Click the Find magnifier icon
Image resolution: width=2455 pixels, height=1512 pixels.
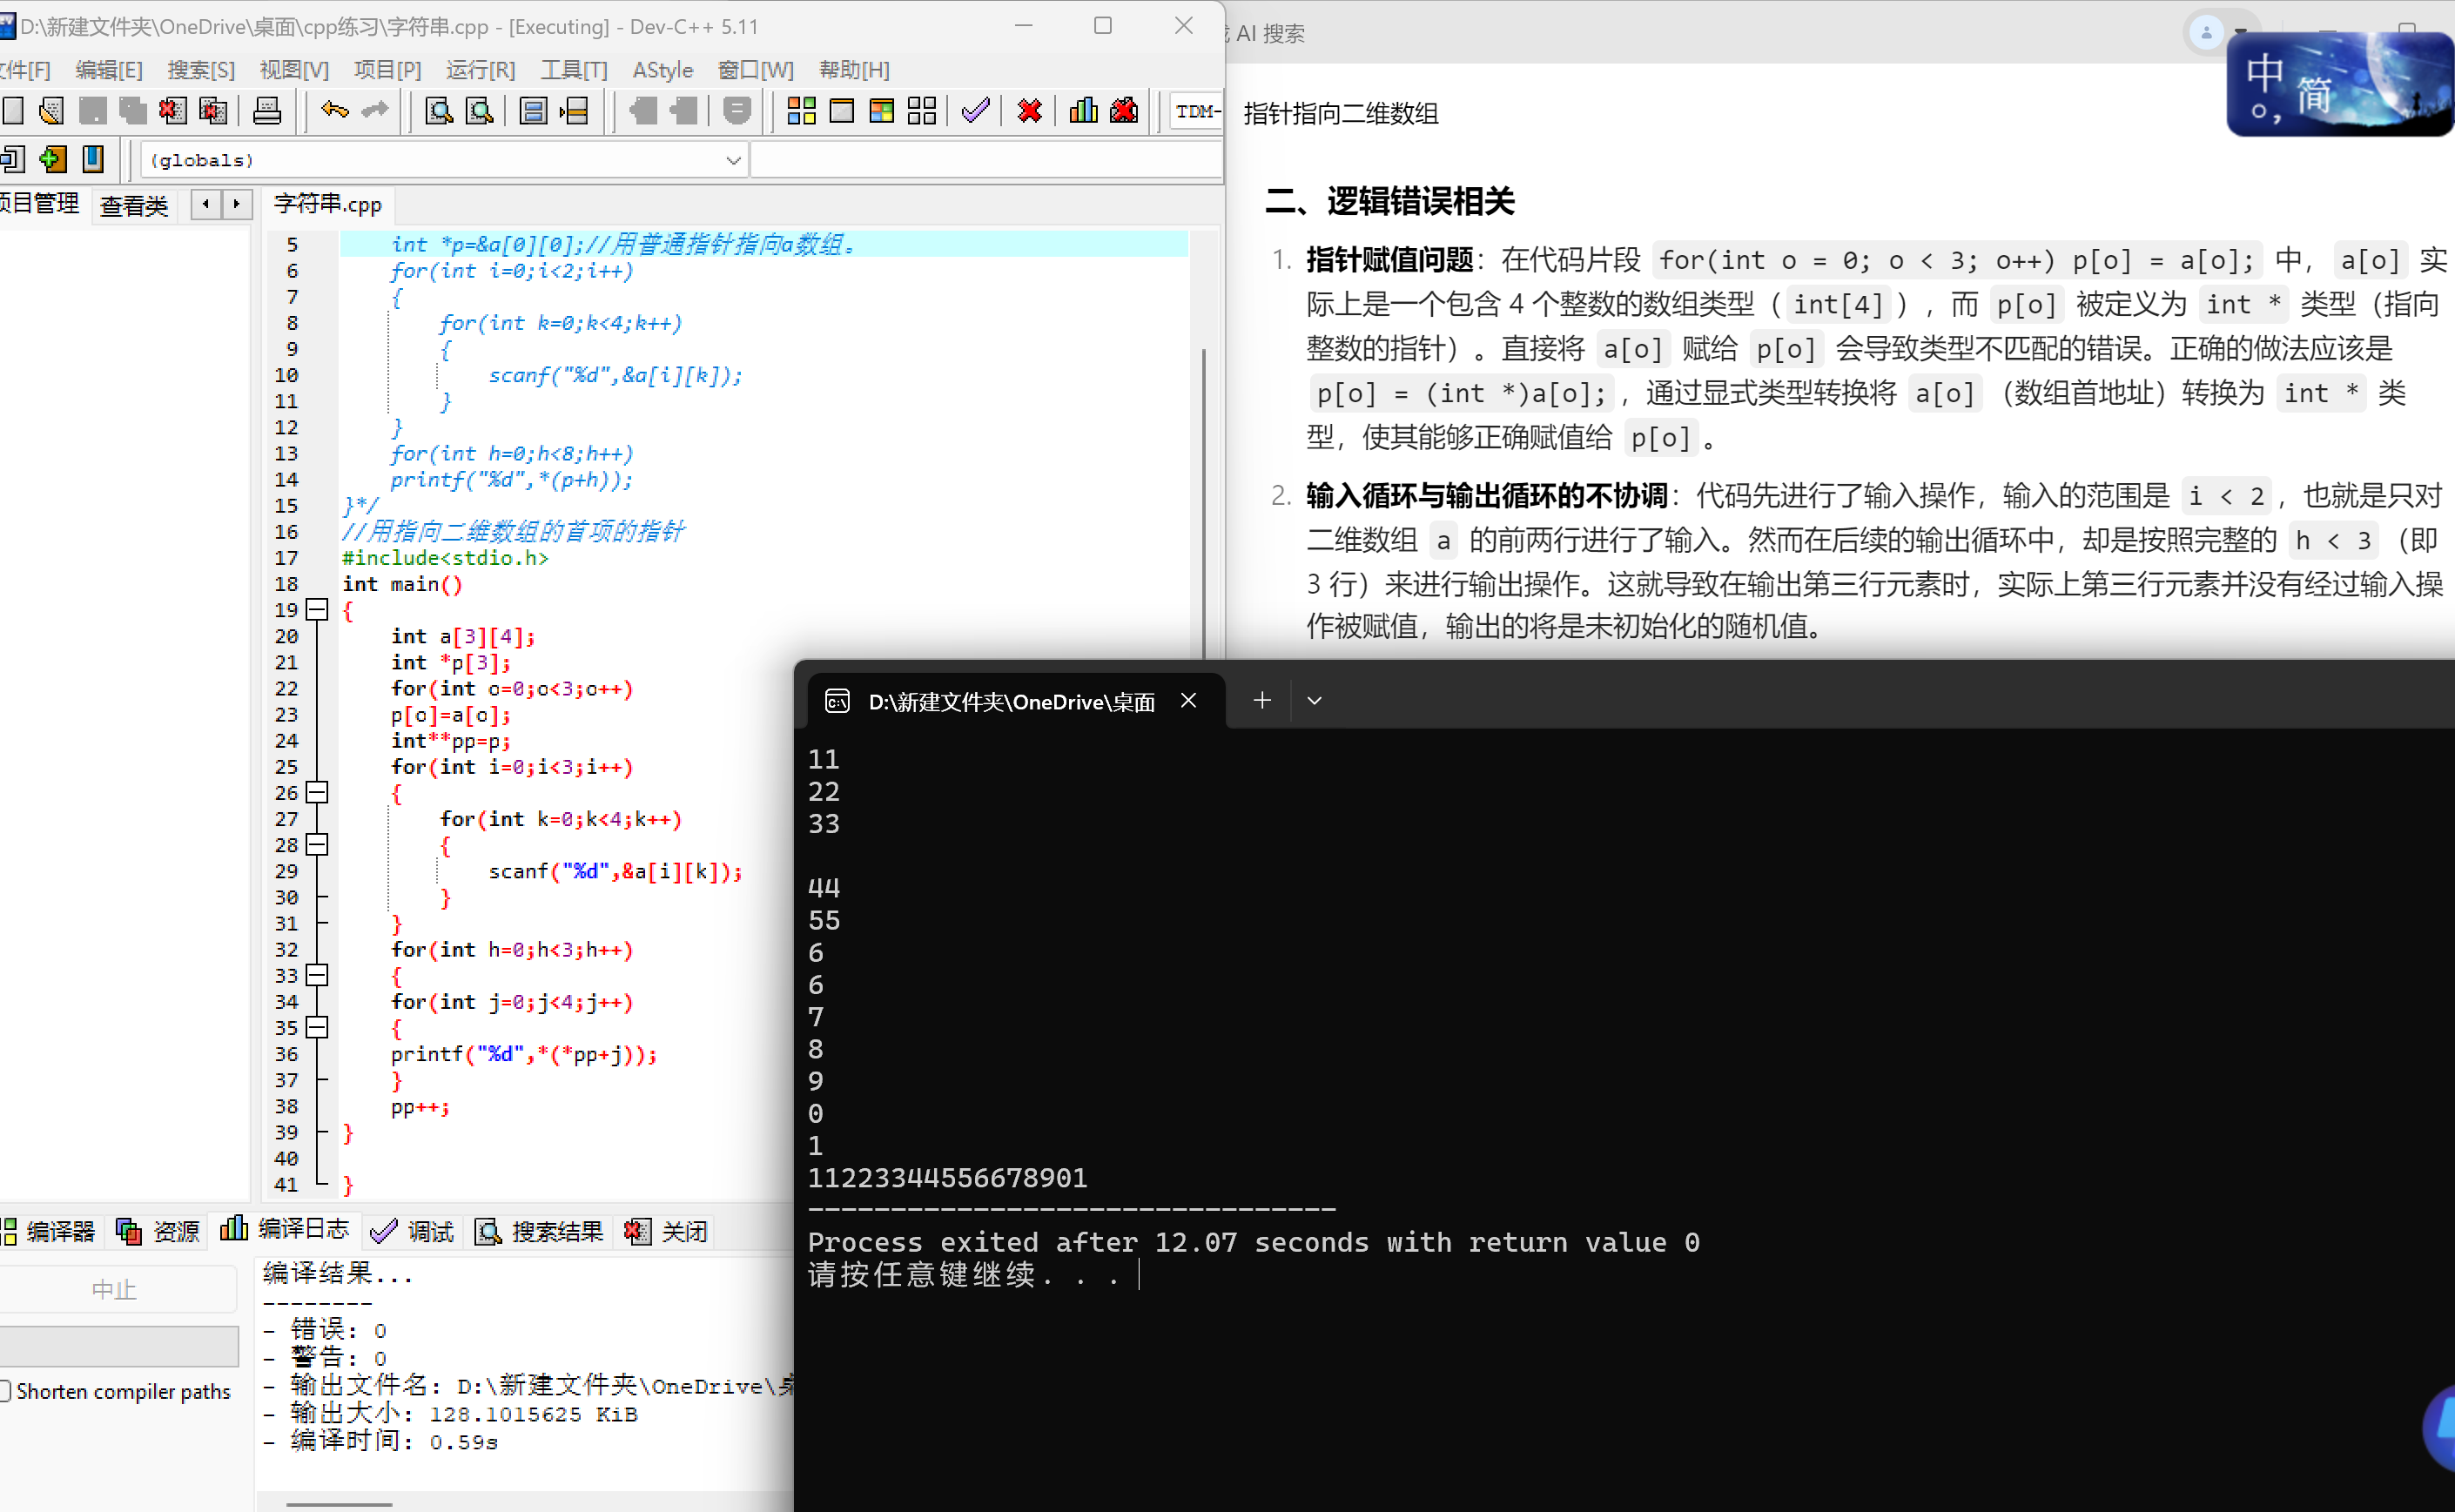pos(438,111)
